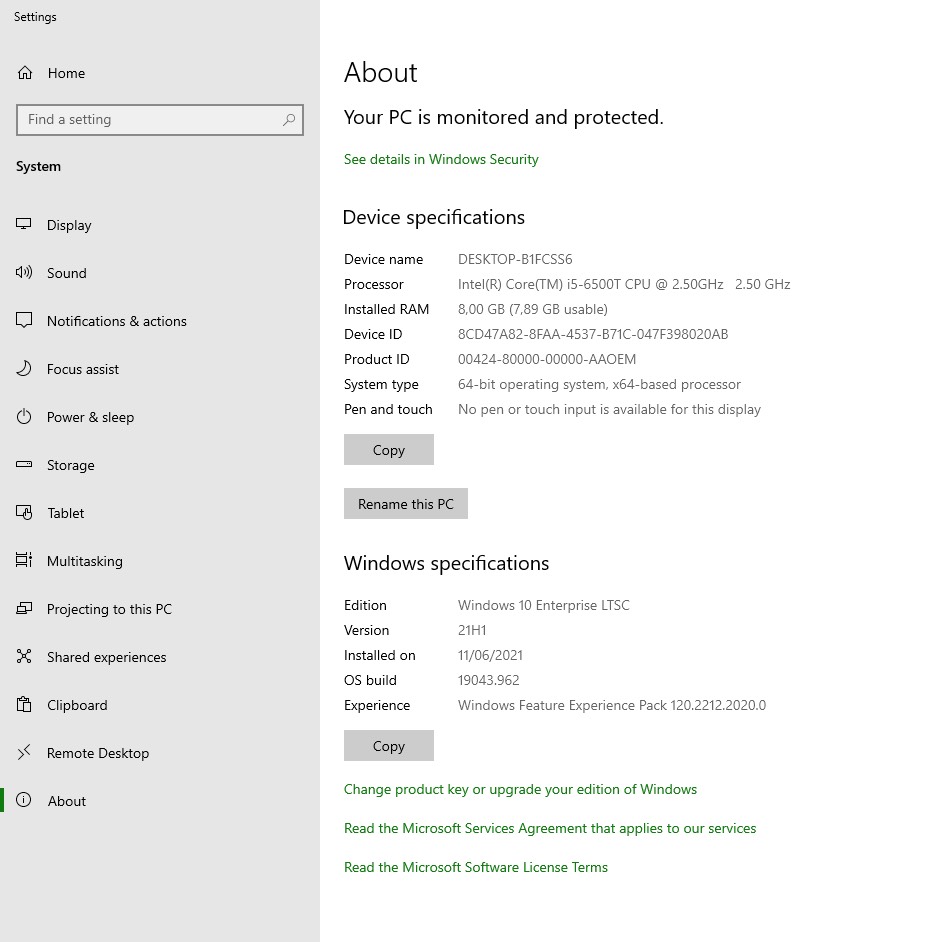
Task: Click the Display monitor icon
Action: coord(23,224)
